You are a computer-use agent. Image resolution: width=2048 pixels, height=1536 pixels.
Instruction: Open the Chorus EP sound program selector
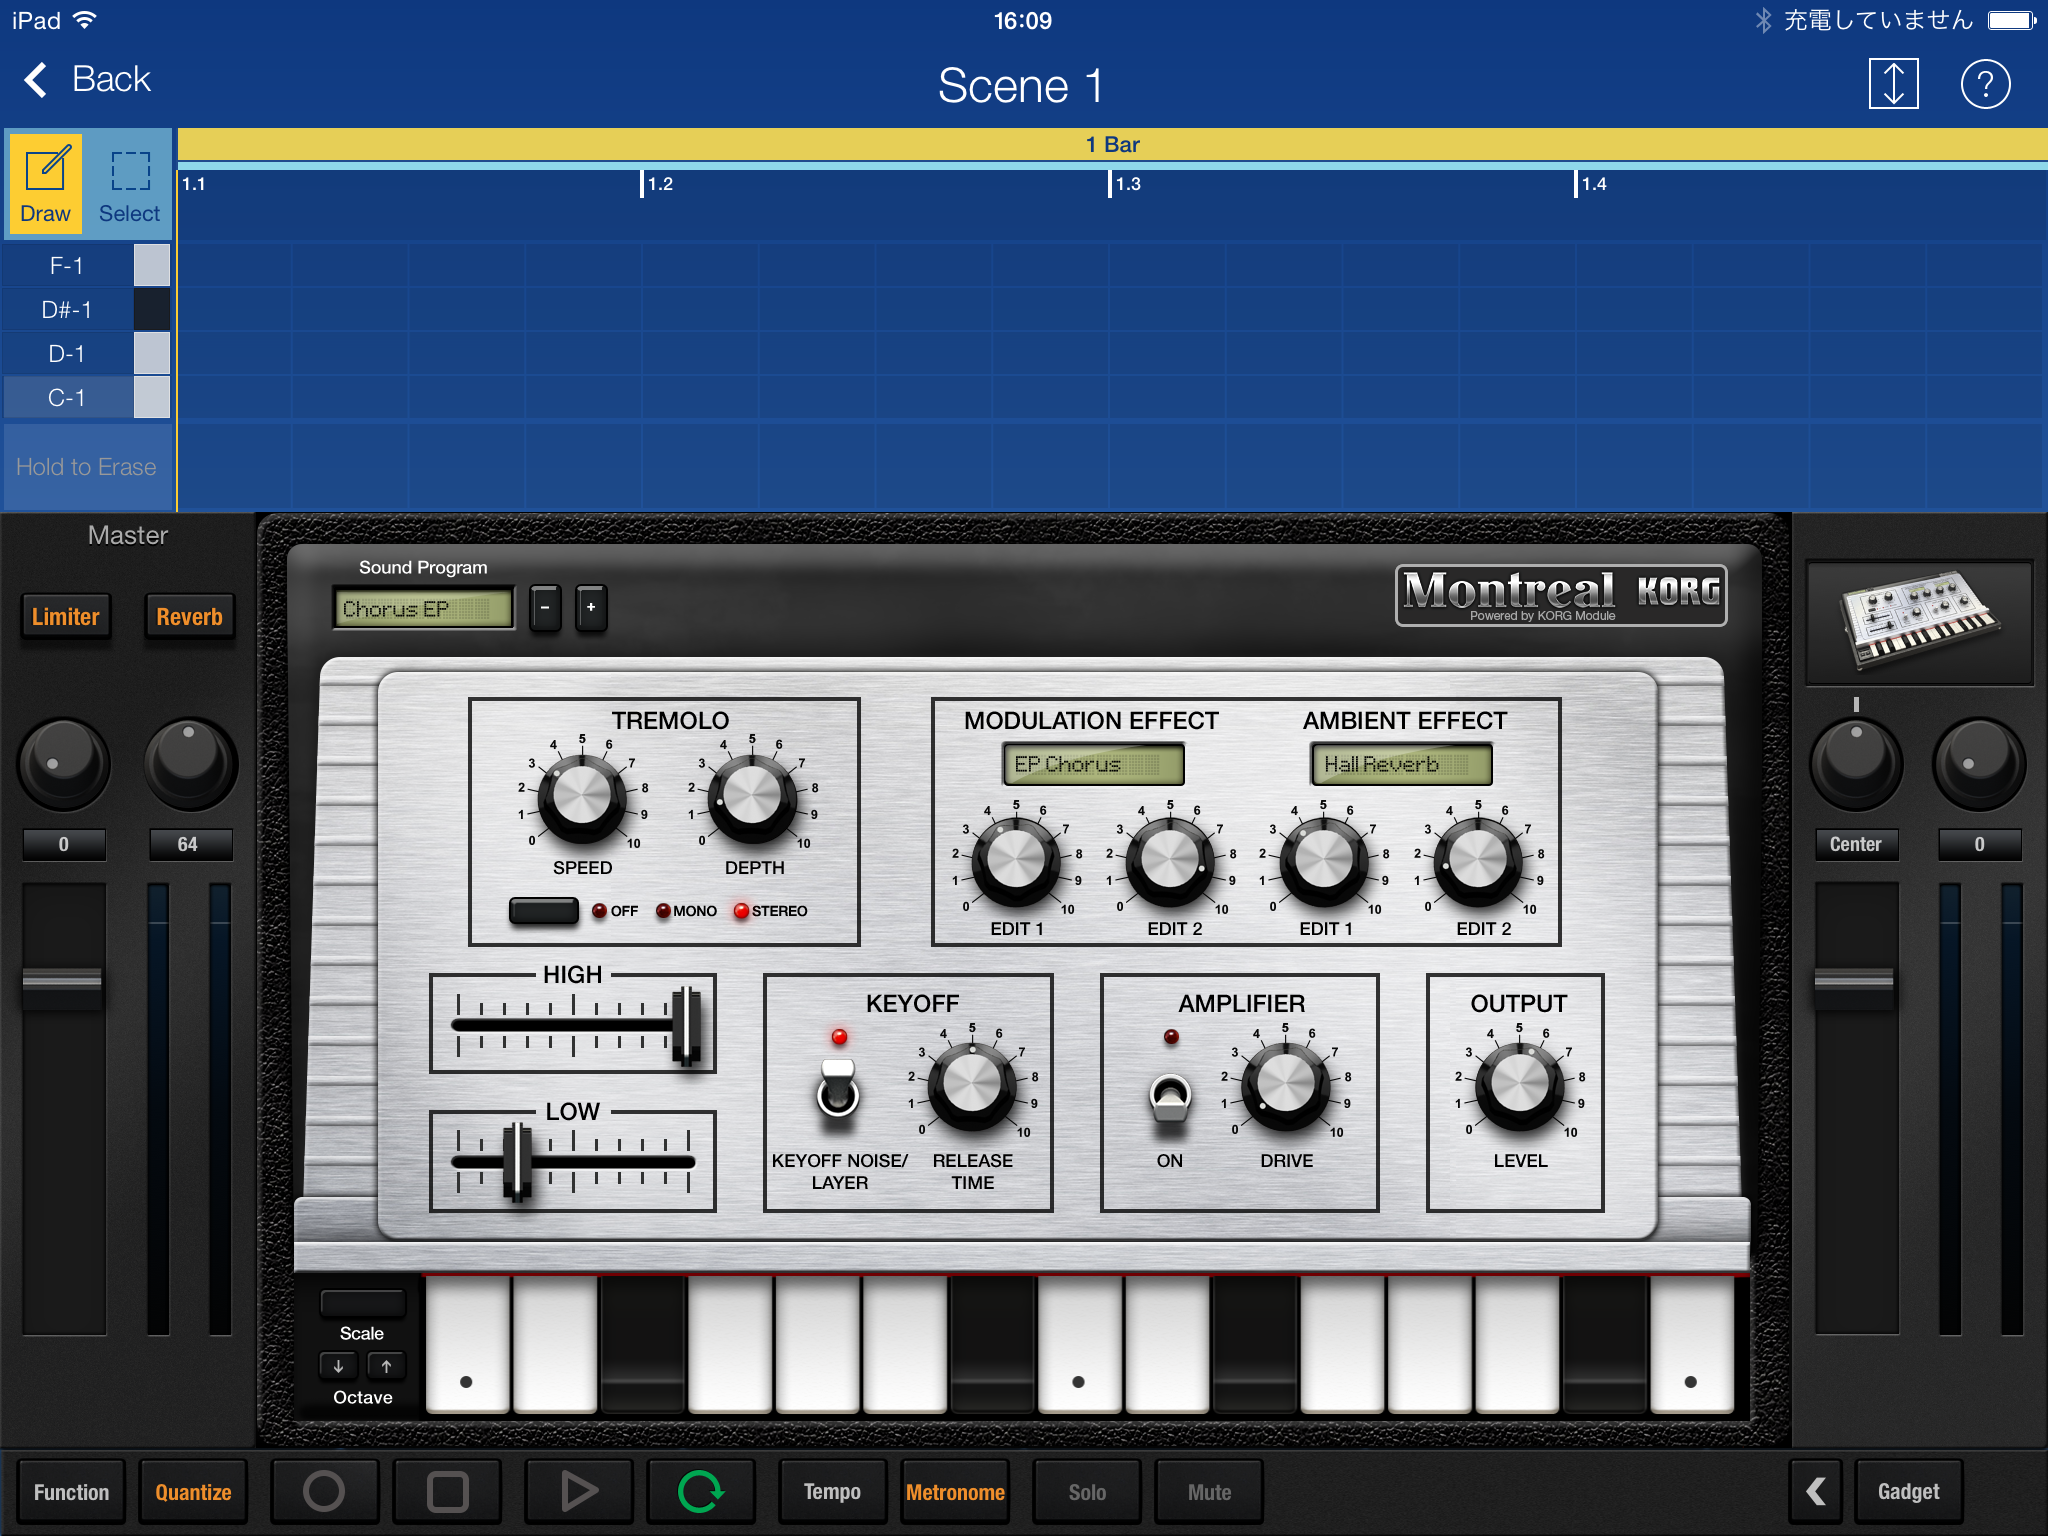coord(424,608)
